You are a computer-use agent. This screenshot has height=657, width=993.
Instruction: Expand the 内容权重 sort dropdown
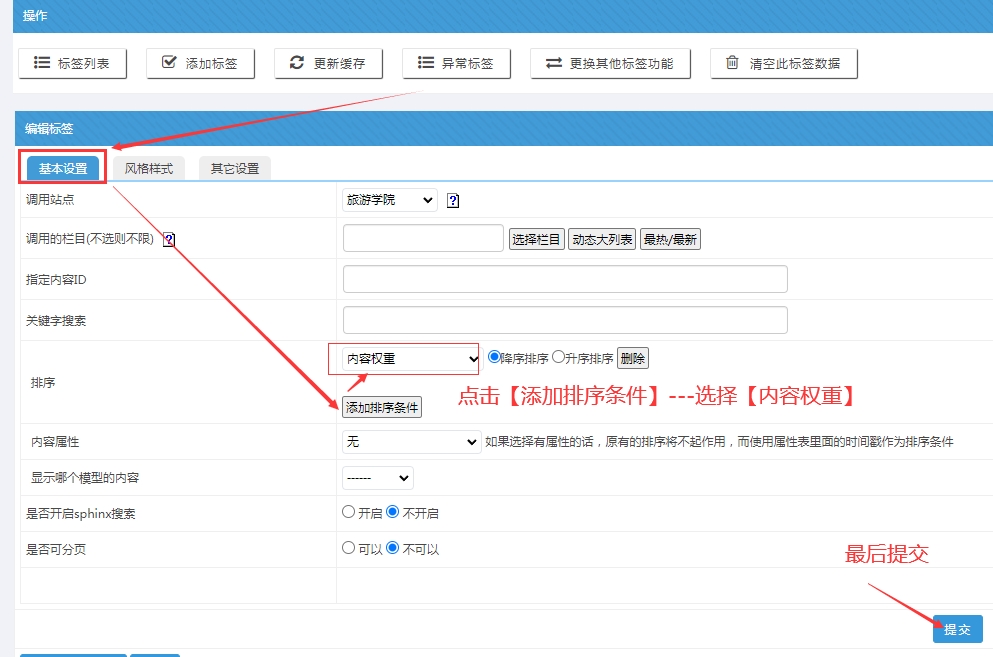[x=412, y=358]
